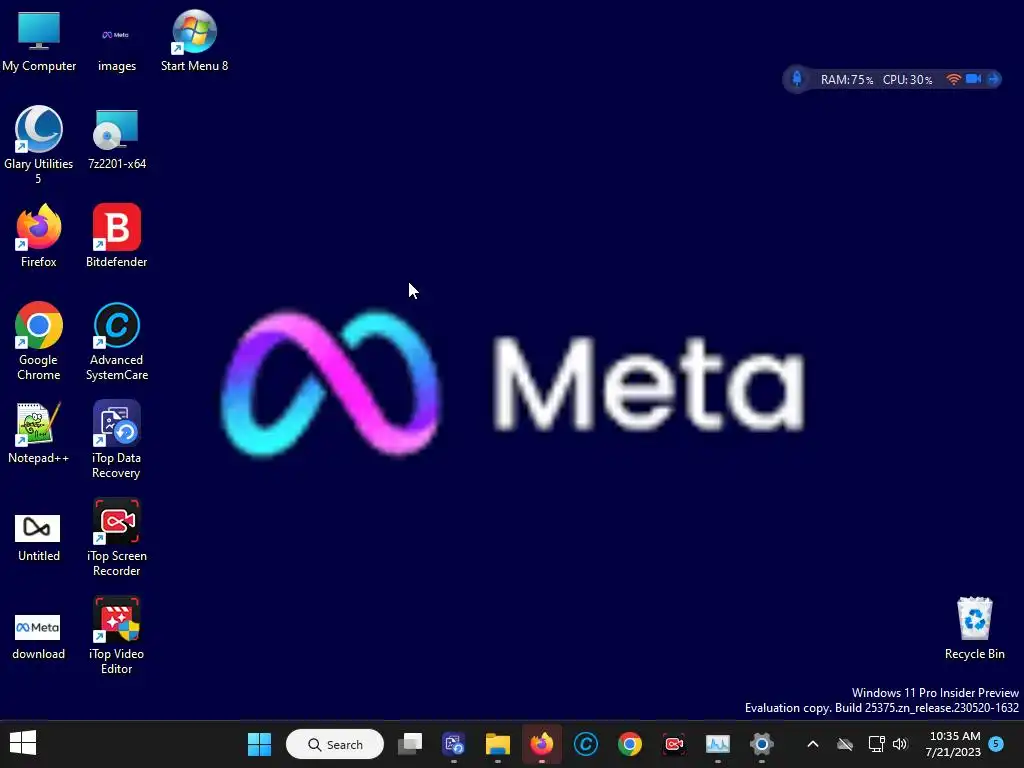Launch Firefox from the desktop

39,236
